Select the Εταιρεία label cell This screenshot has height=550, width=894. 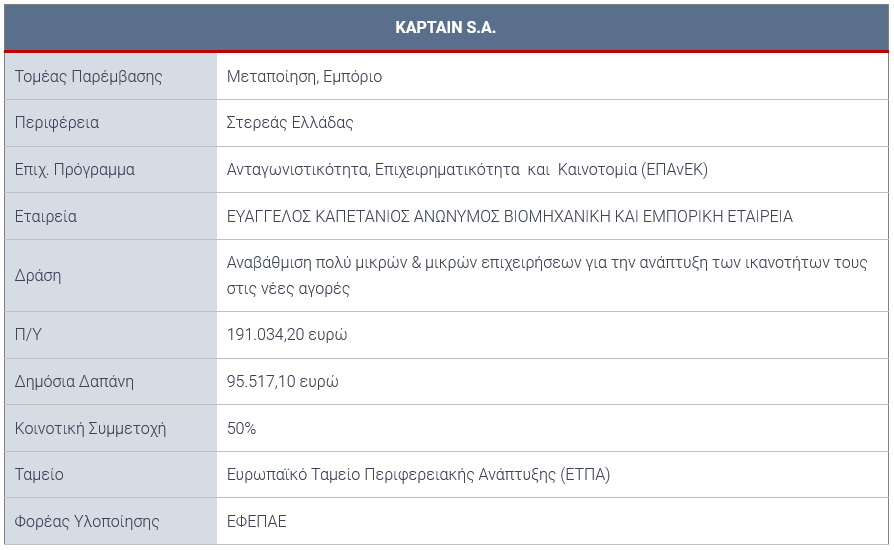tap(111, 217)
